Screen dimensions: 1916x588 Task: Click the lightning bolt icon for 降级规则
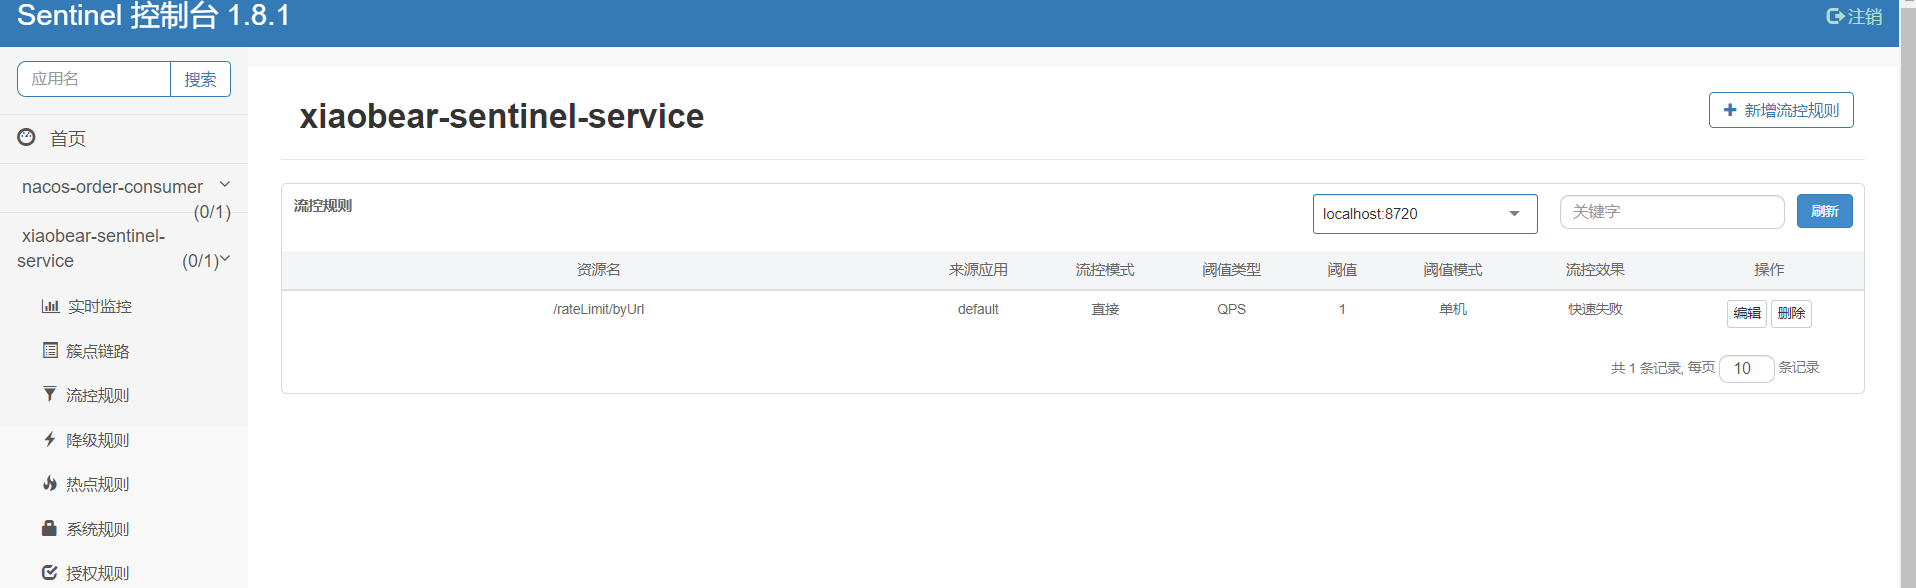coord(50,439)
